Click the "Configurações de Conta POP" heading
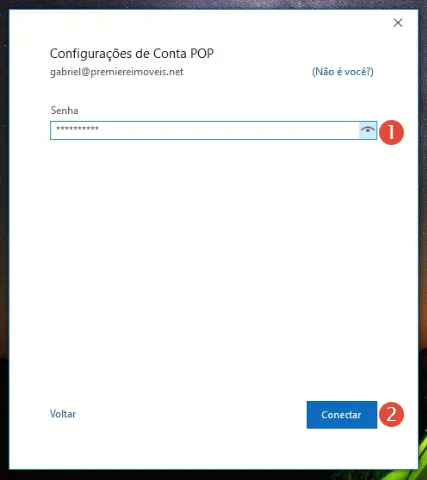 coord(132,54)
